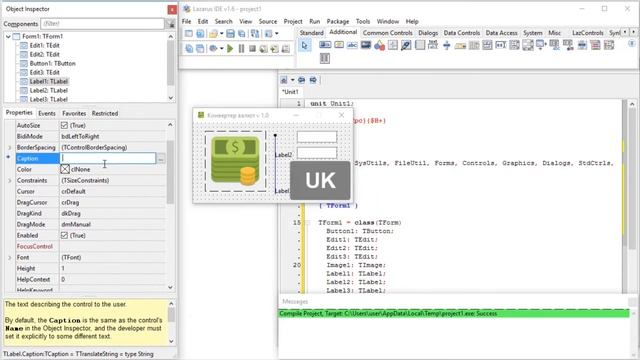The image size is (640, 360).
Task: Open the Restricted tab in Object Inspector
Action: 105,113
